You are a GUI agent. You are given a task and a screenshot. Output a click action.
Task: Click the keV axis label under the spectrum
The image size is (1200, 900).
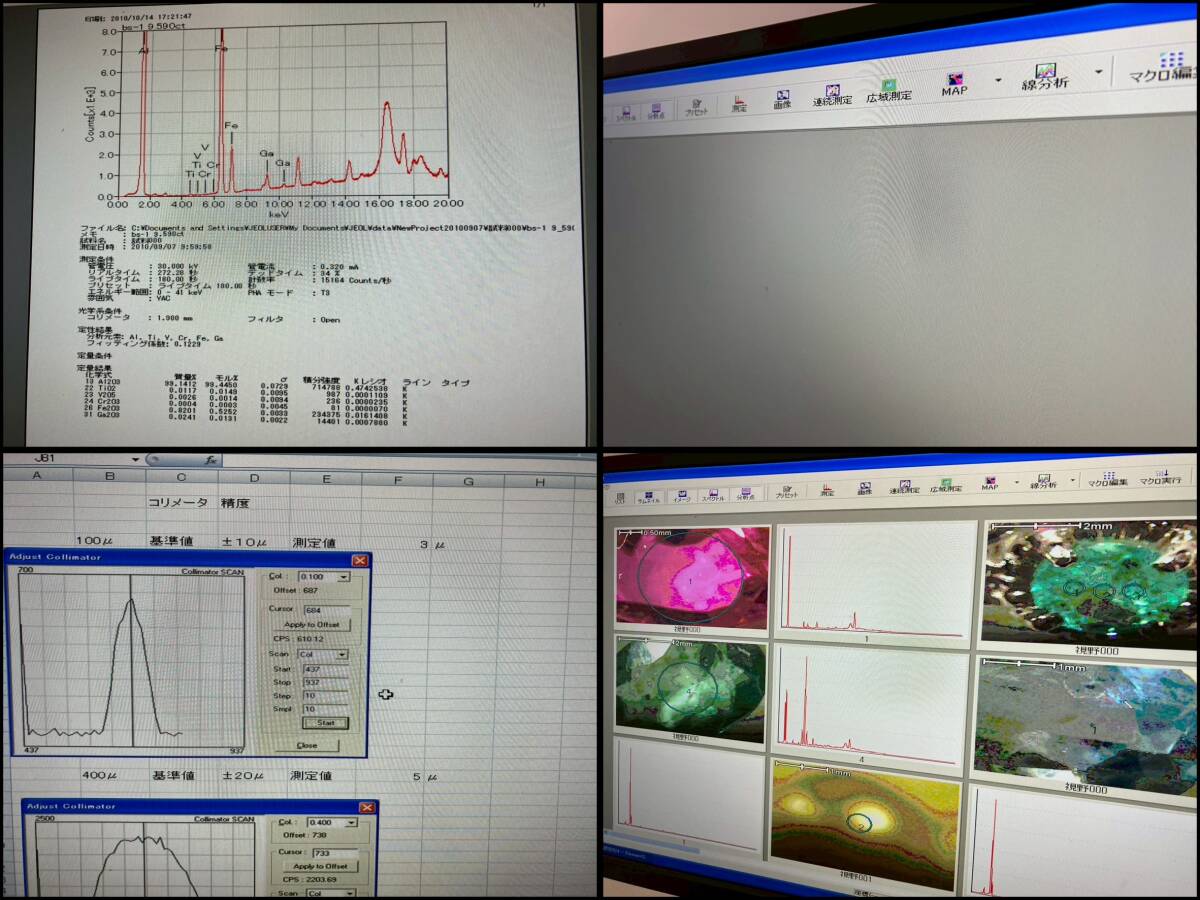click(x=279, y=214)
